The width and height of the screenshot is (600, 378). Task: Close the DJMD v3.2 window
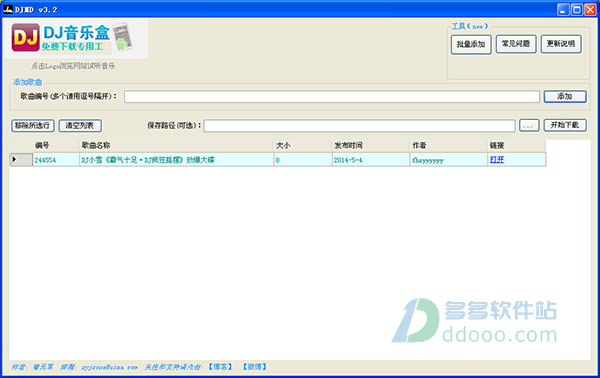590,10
